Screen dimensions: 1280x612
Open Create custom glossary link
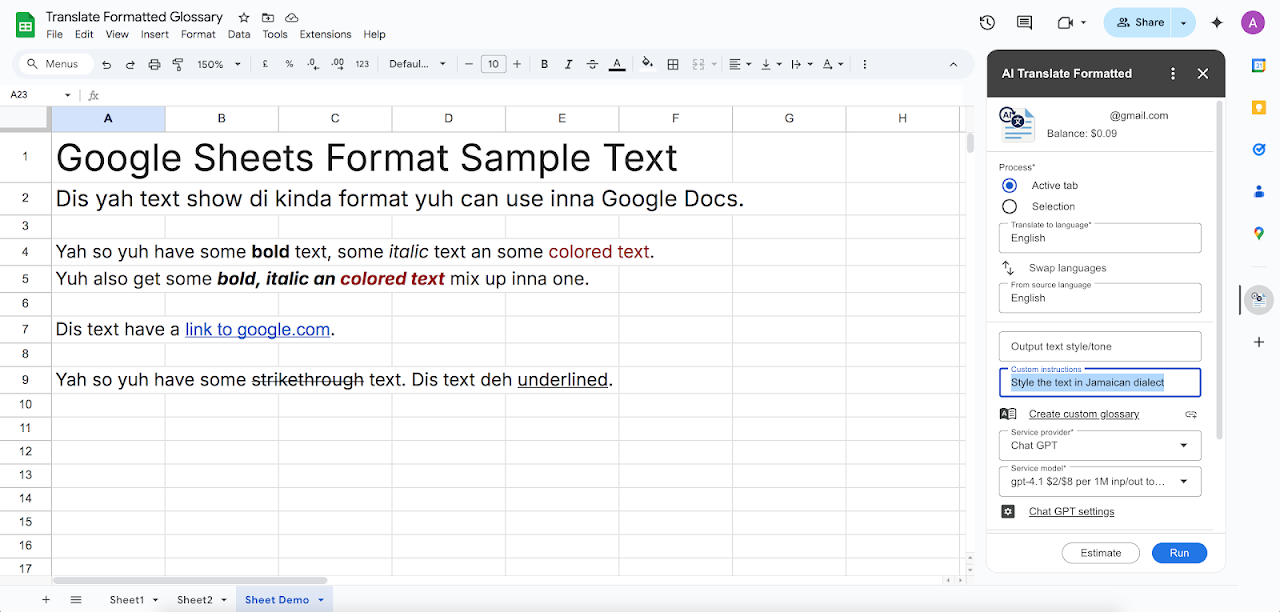click(1084, 414)
